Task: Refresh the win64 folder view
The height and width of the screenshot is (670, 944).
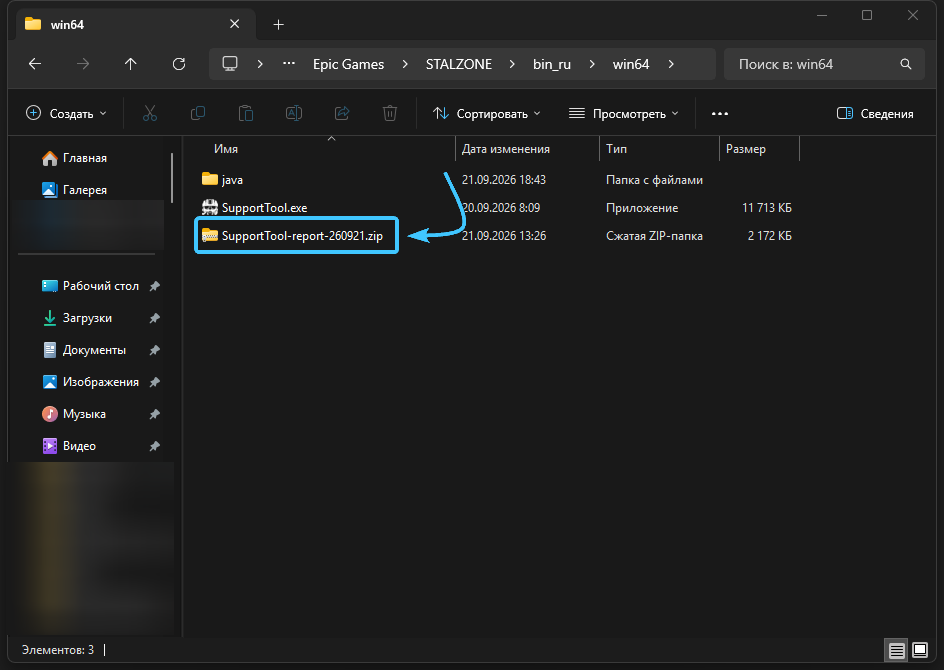Action: click(179, 64)
